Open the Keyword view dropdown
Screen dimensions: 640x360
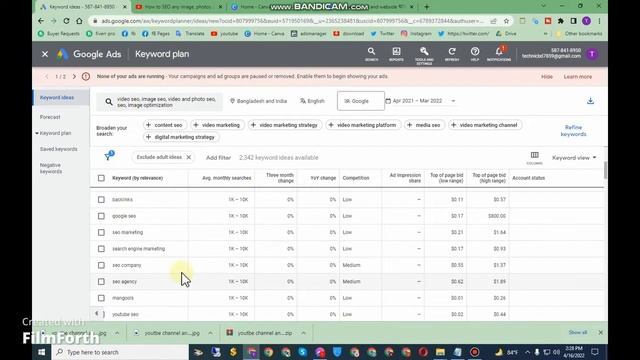pos(574,158)
